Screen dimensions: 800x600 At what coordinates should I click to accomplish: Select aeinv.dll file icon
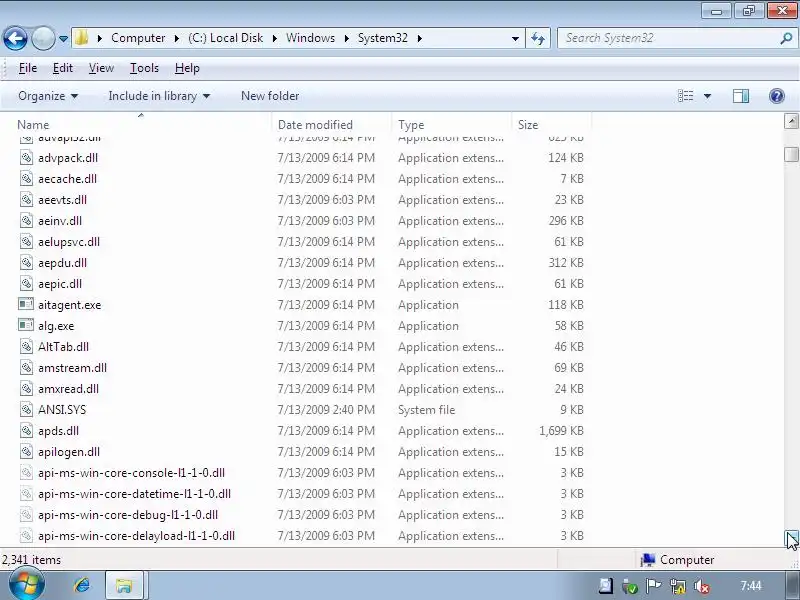pos(26,220)
